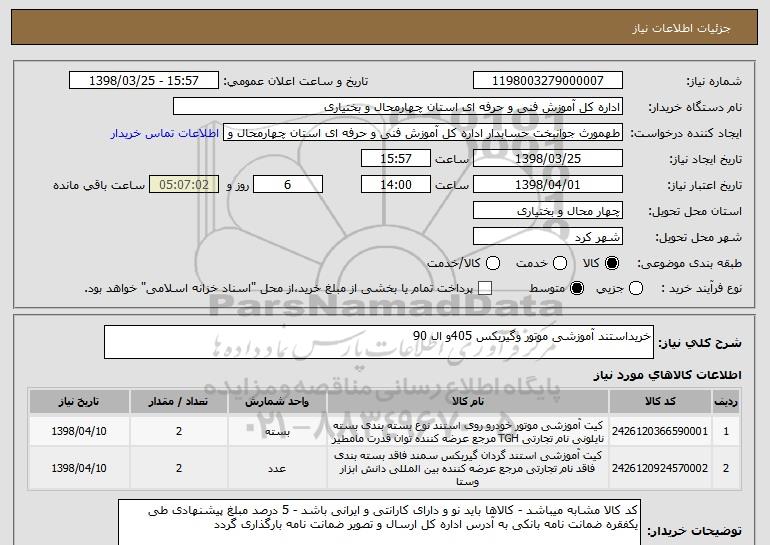The width and height of the screenshot is (770, 545).
Task: Select the کالا/خدمت radio button
Action: (493, 263)
